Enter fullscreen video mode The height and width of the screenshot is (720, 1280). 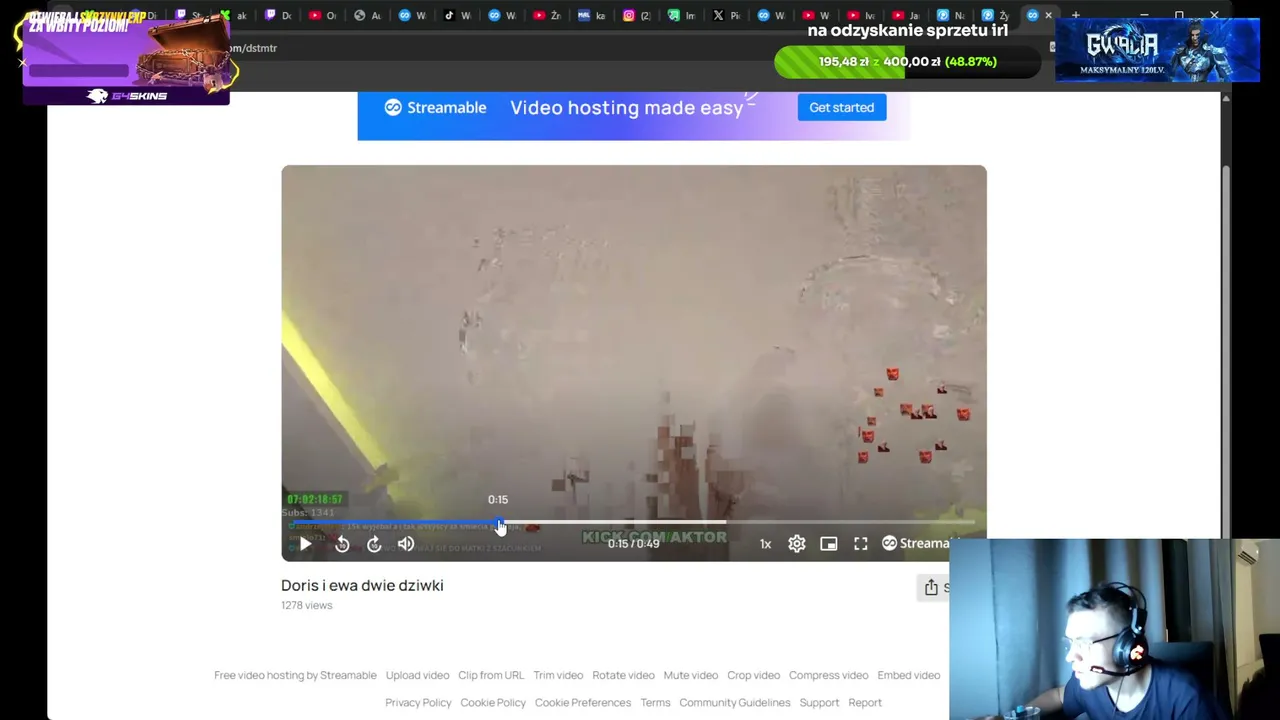861,544
